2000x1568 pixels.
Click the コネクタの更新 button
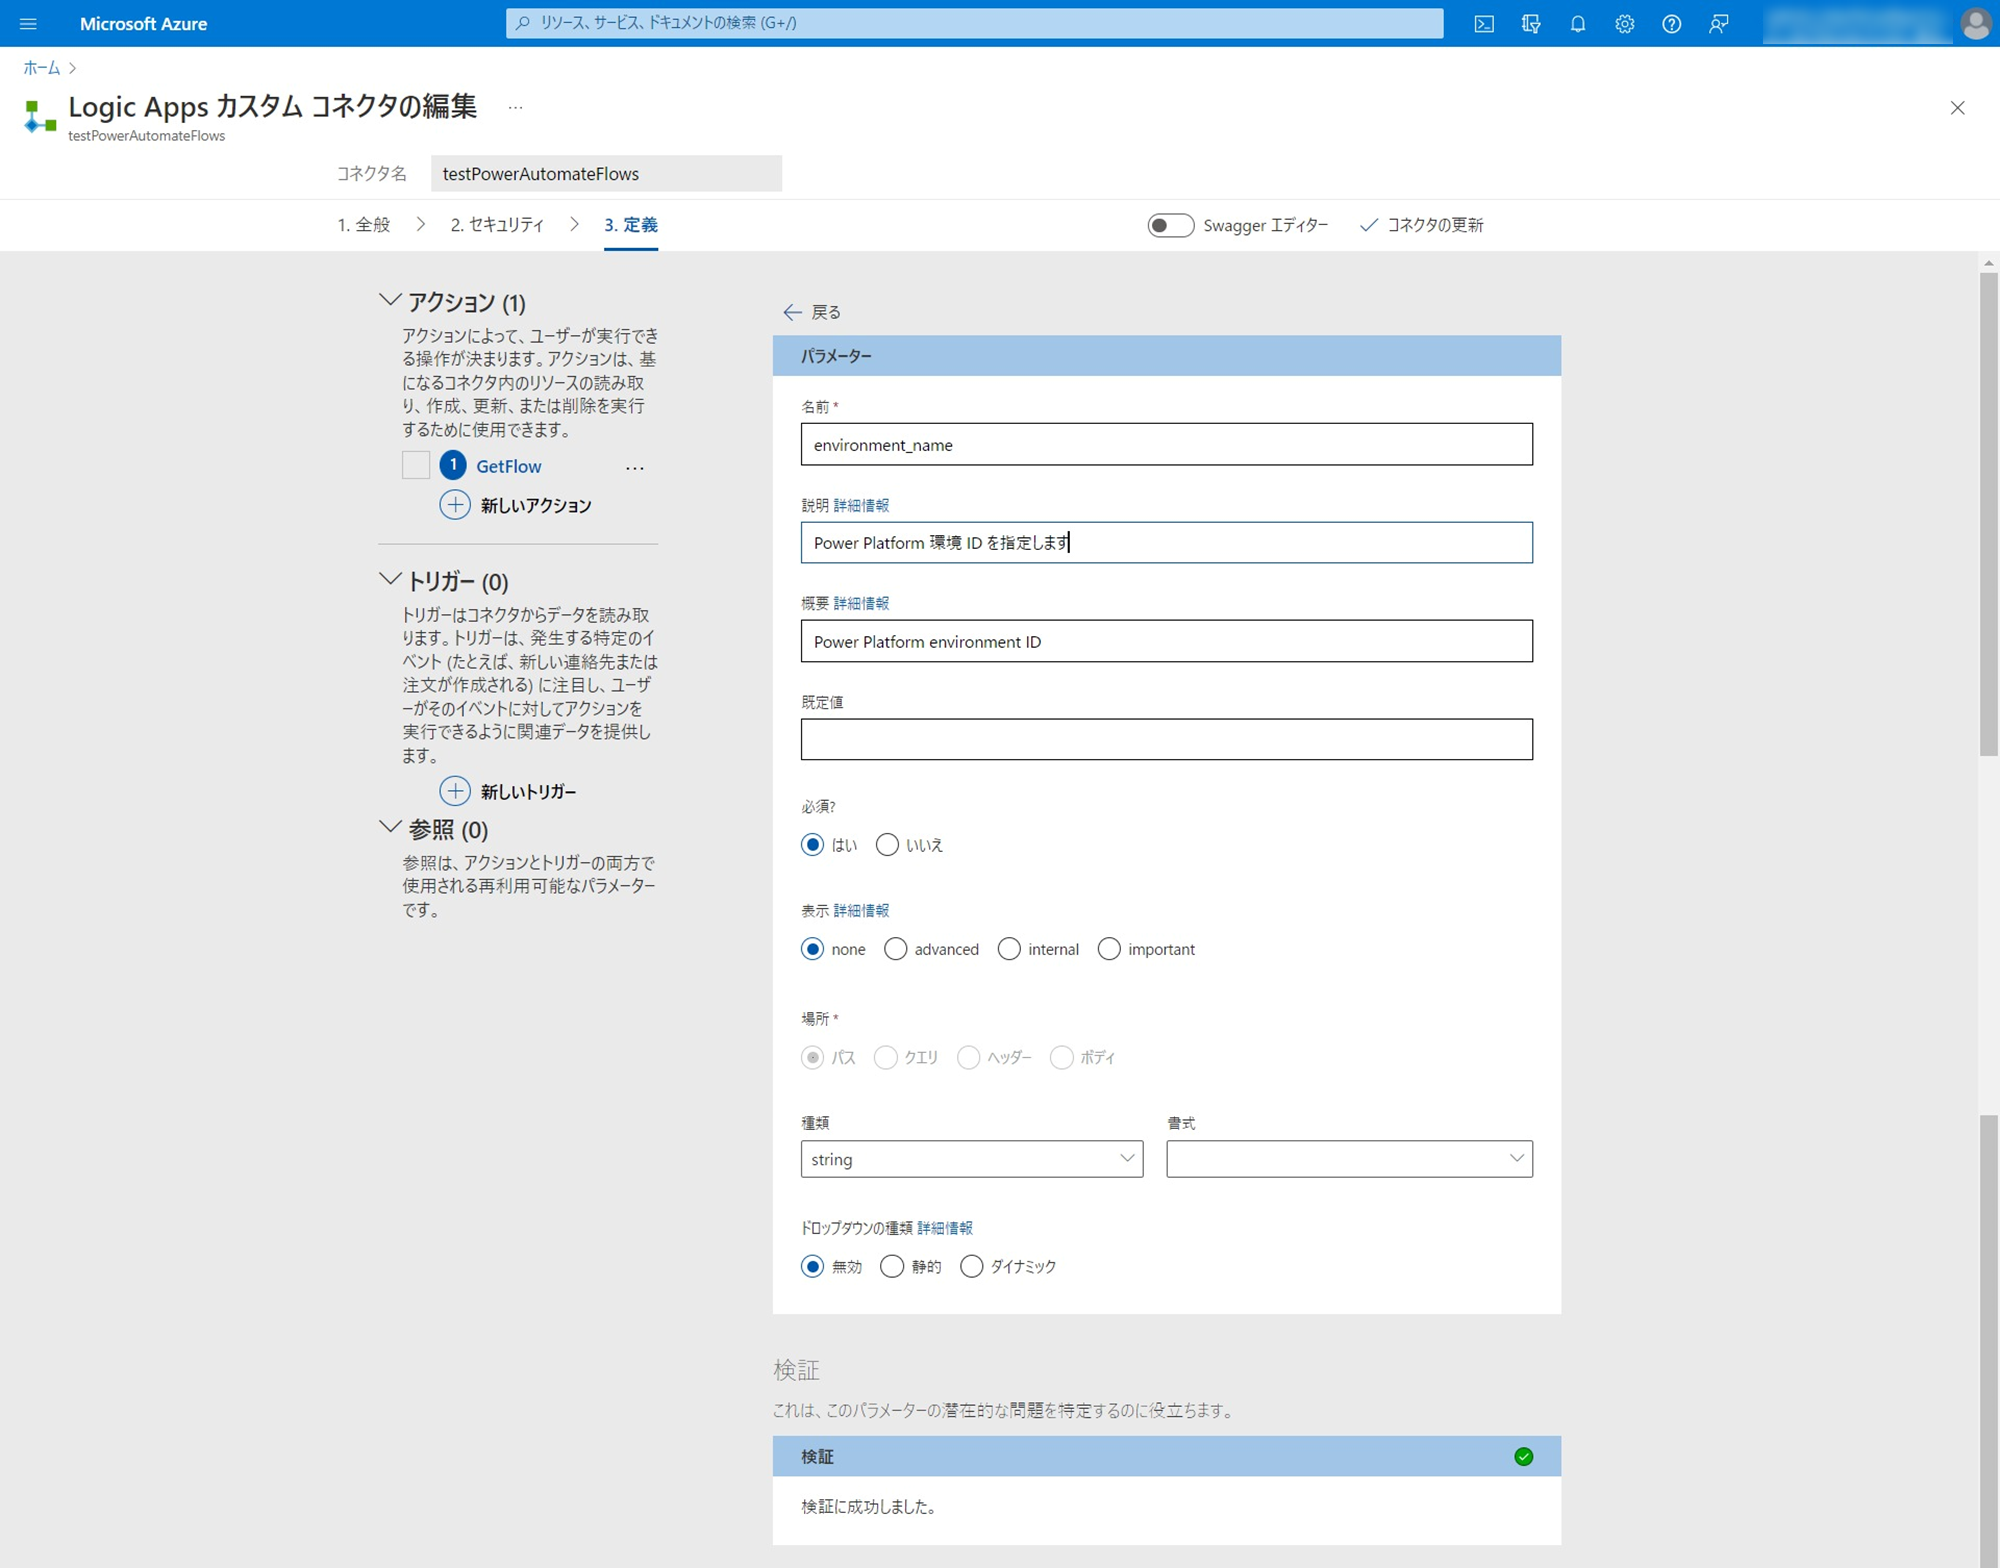(x=1422, y=225)
